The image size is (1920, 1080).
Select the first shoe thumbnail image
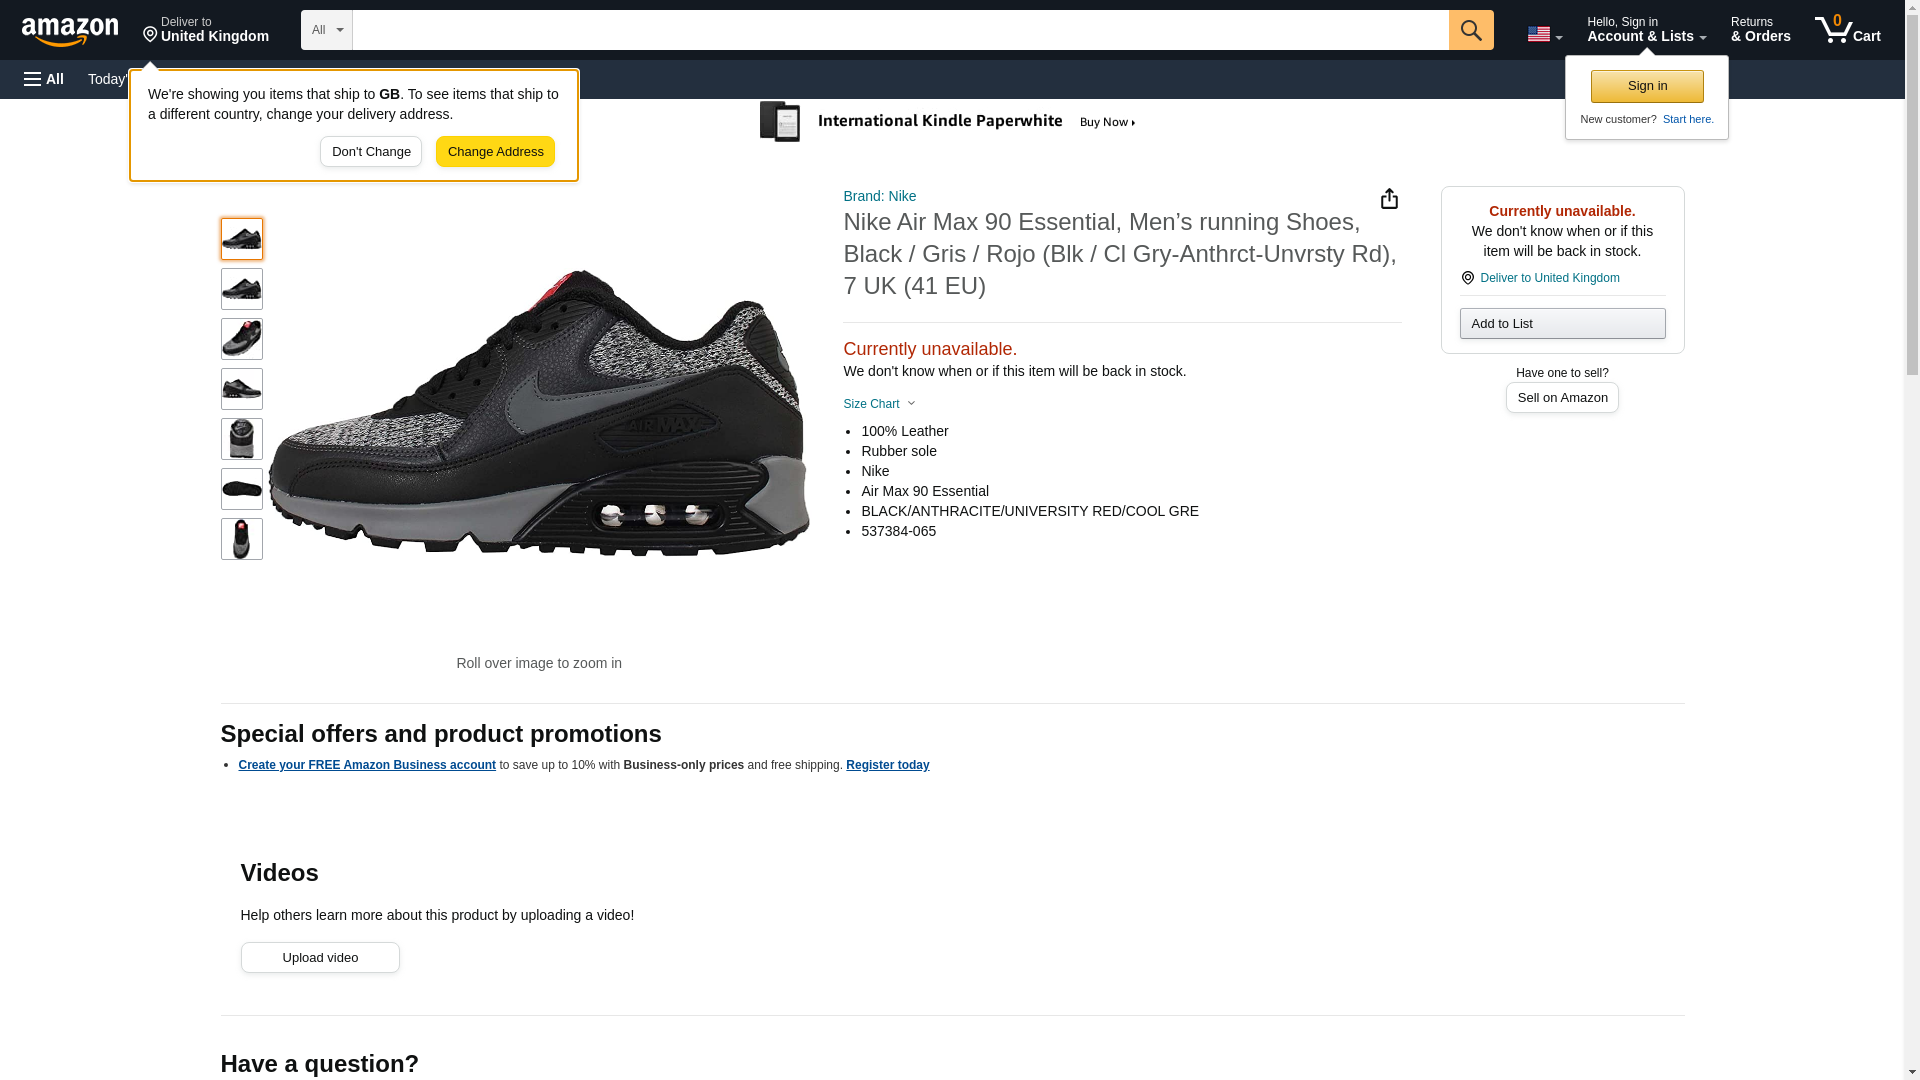[242, 239]
